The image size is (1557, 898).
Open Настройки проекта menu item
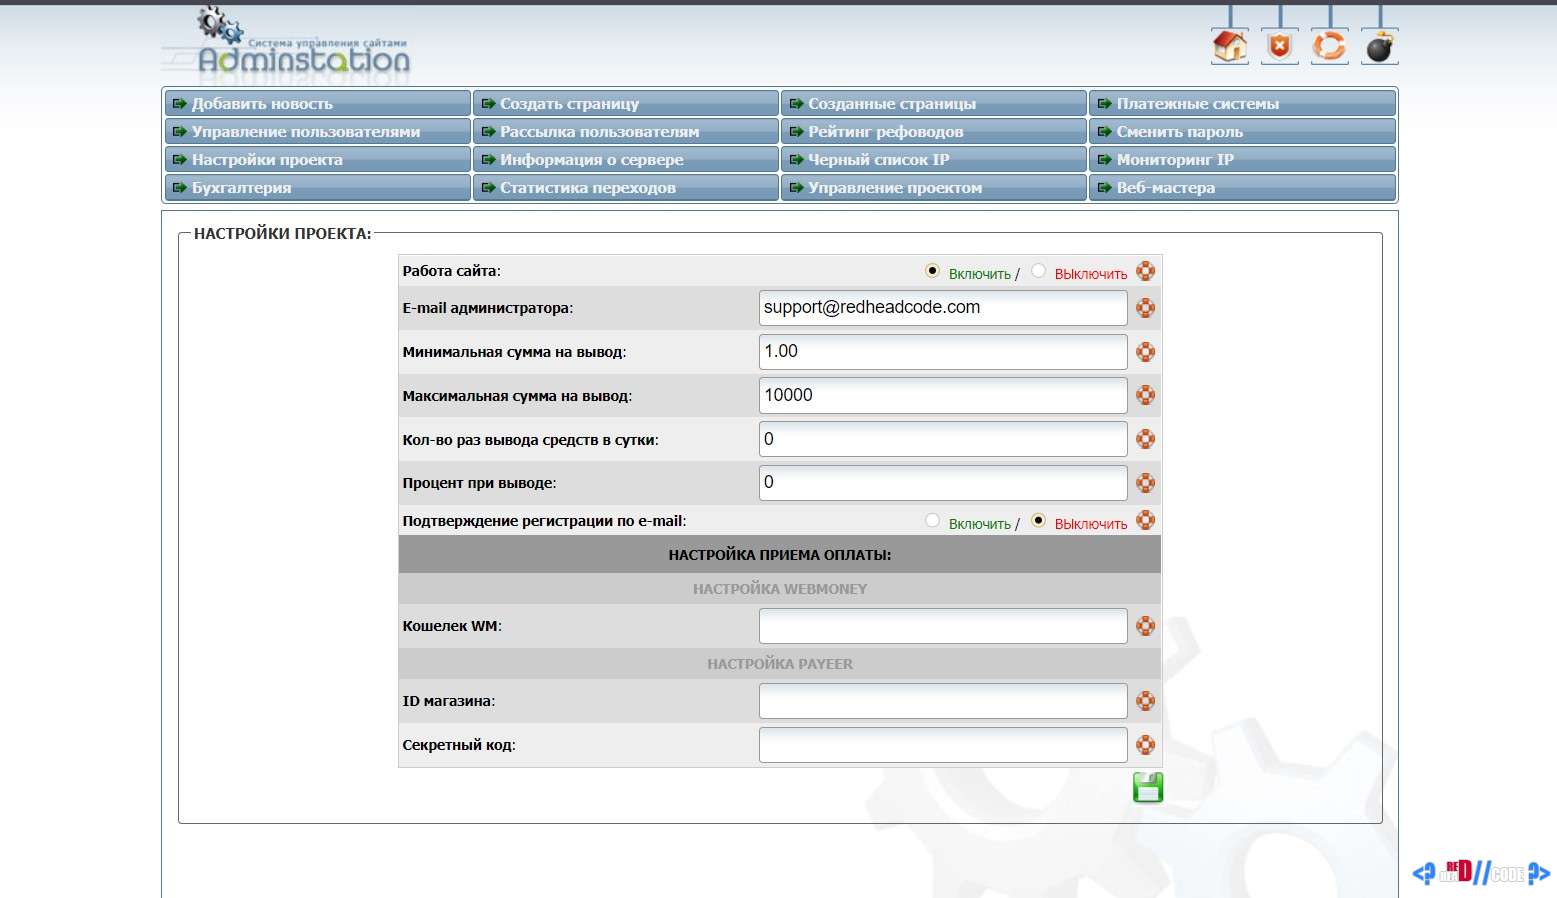(x=317, y=159)
